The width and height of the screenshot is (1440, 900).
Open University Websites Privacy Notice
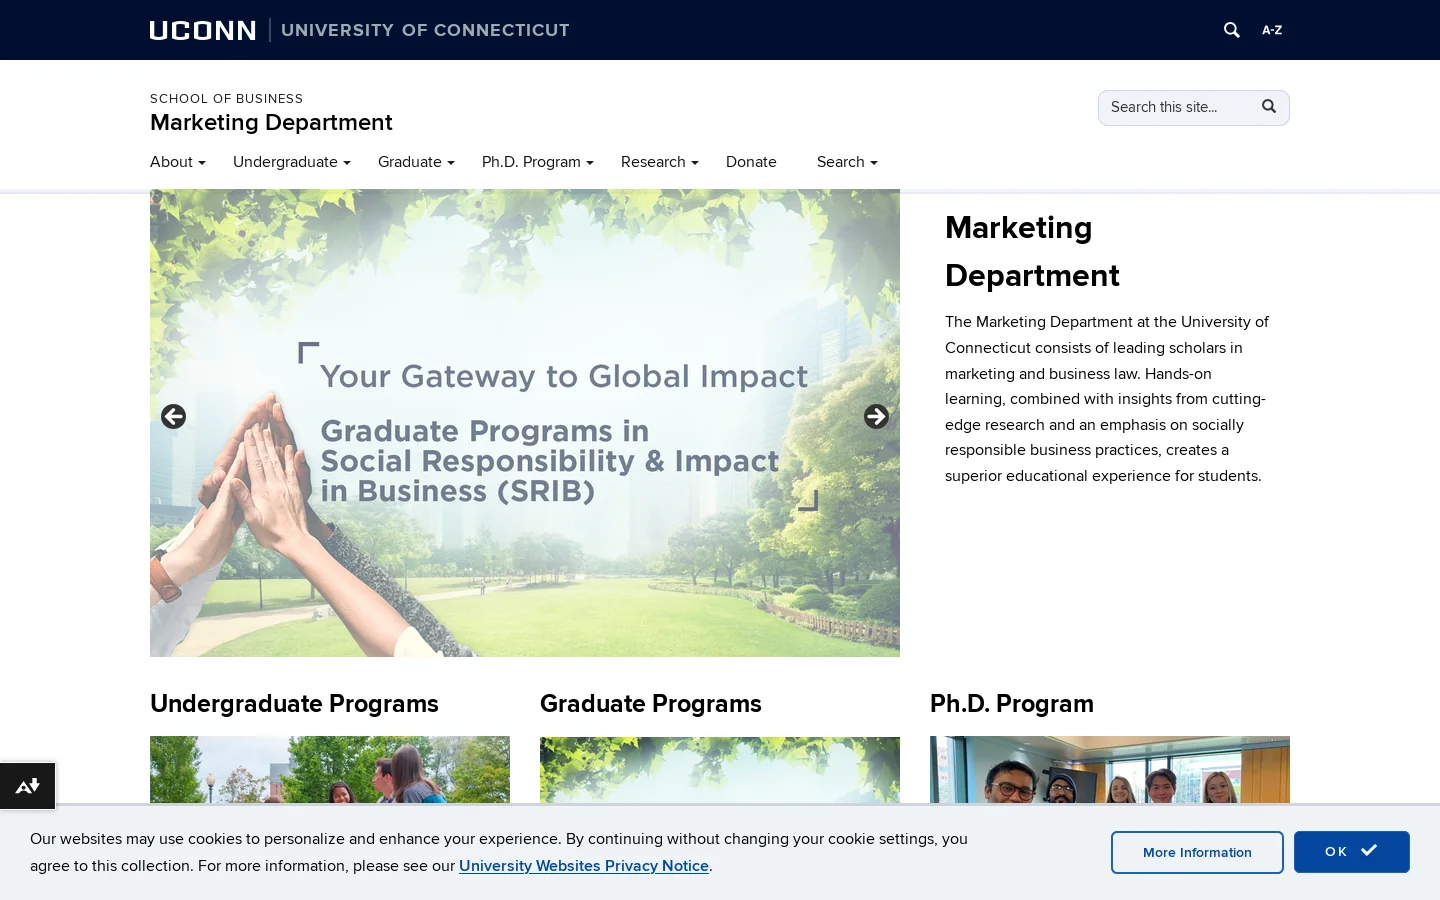point(584,866)
